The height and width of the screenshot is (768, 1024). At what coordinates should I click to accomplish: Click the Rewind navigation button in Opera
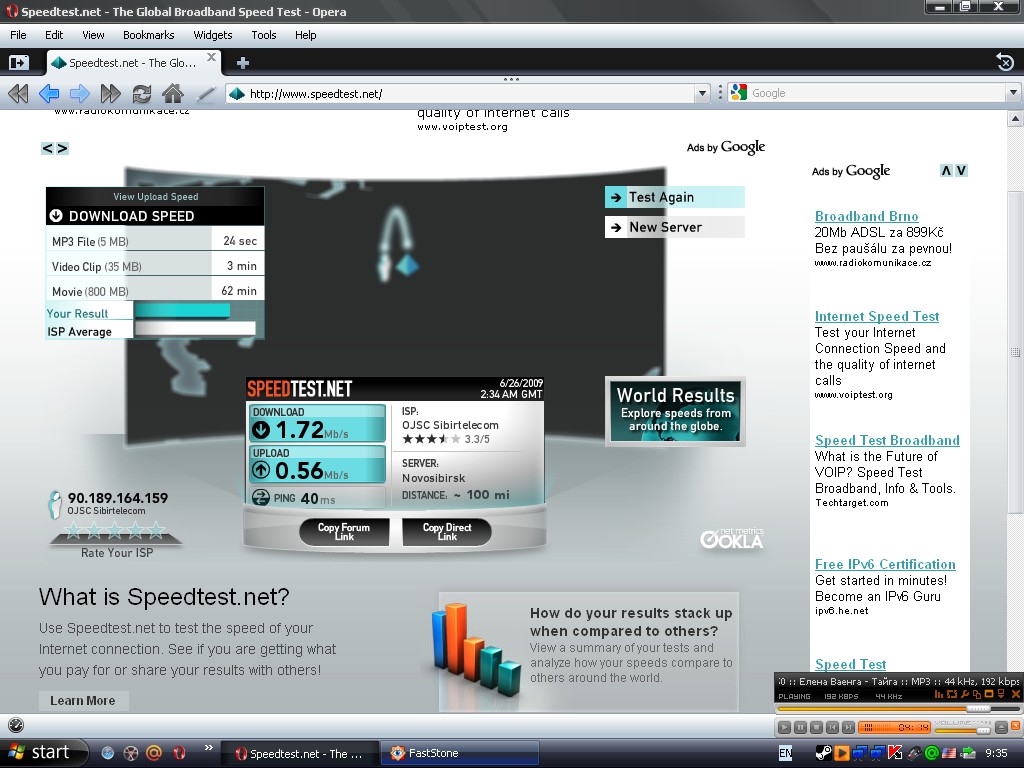(x=18, y=93)
